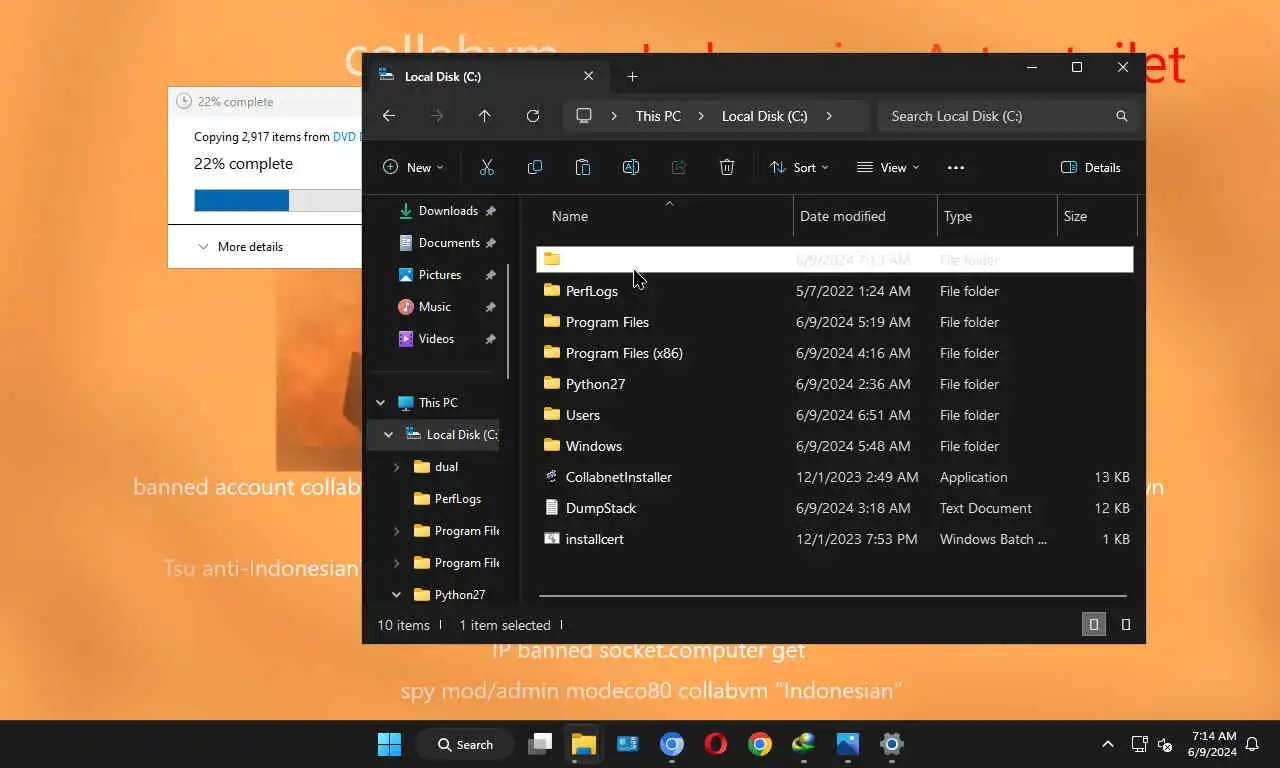This screenshot has height=768, width=1280.
Task: Open Task View on the taskbar
Action: (x=540, y=744)
